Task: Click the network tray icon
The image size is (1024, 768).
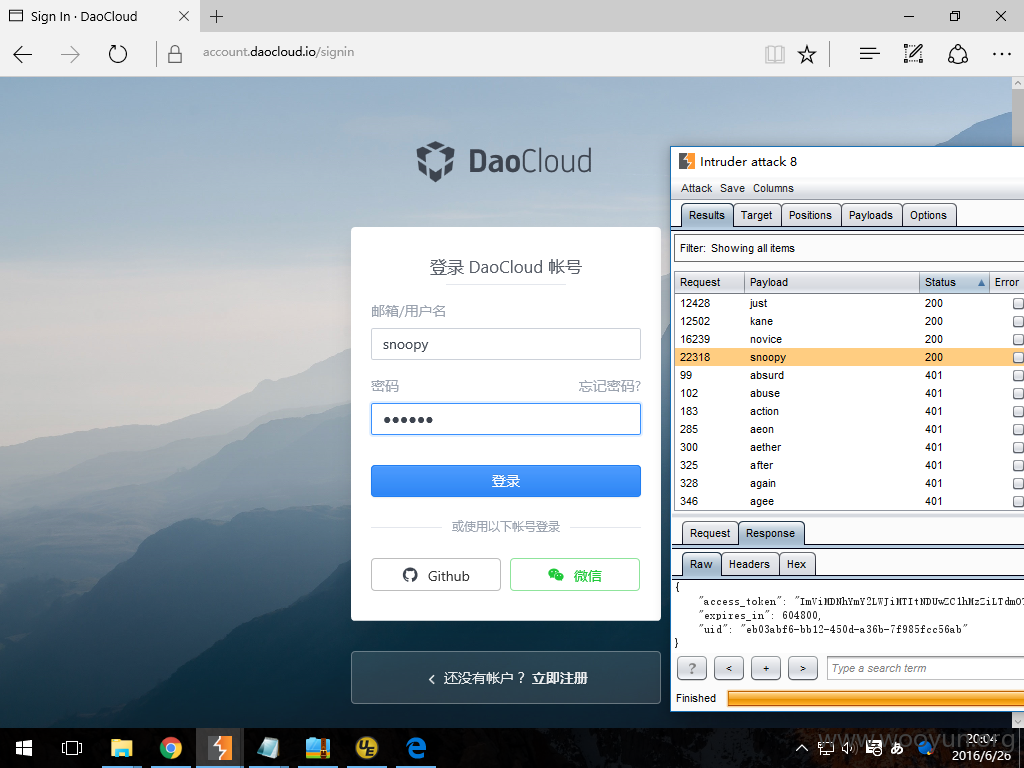Action: (826, 748)
